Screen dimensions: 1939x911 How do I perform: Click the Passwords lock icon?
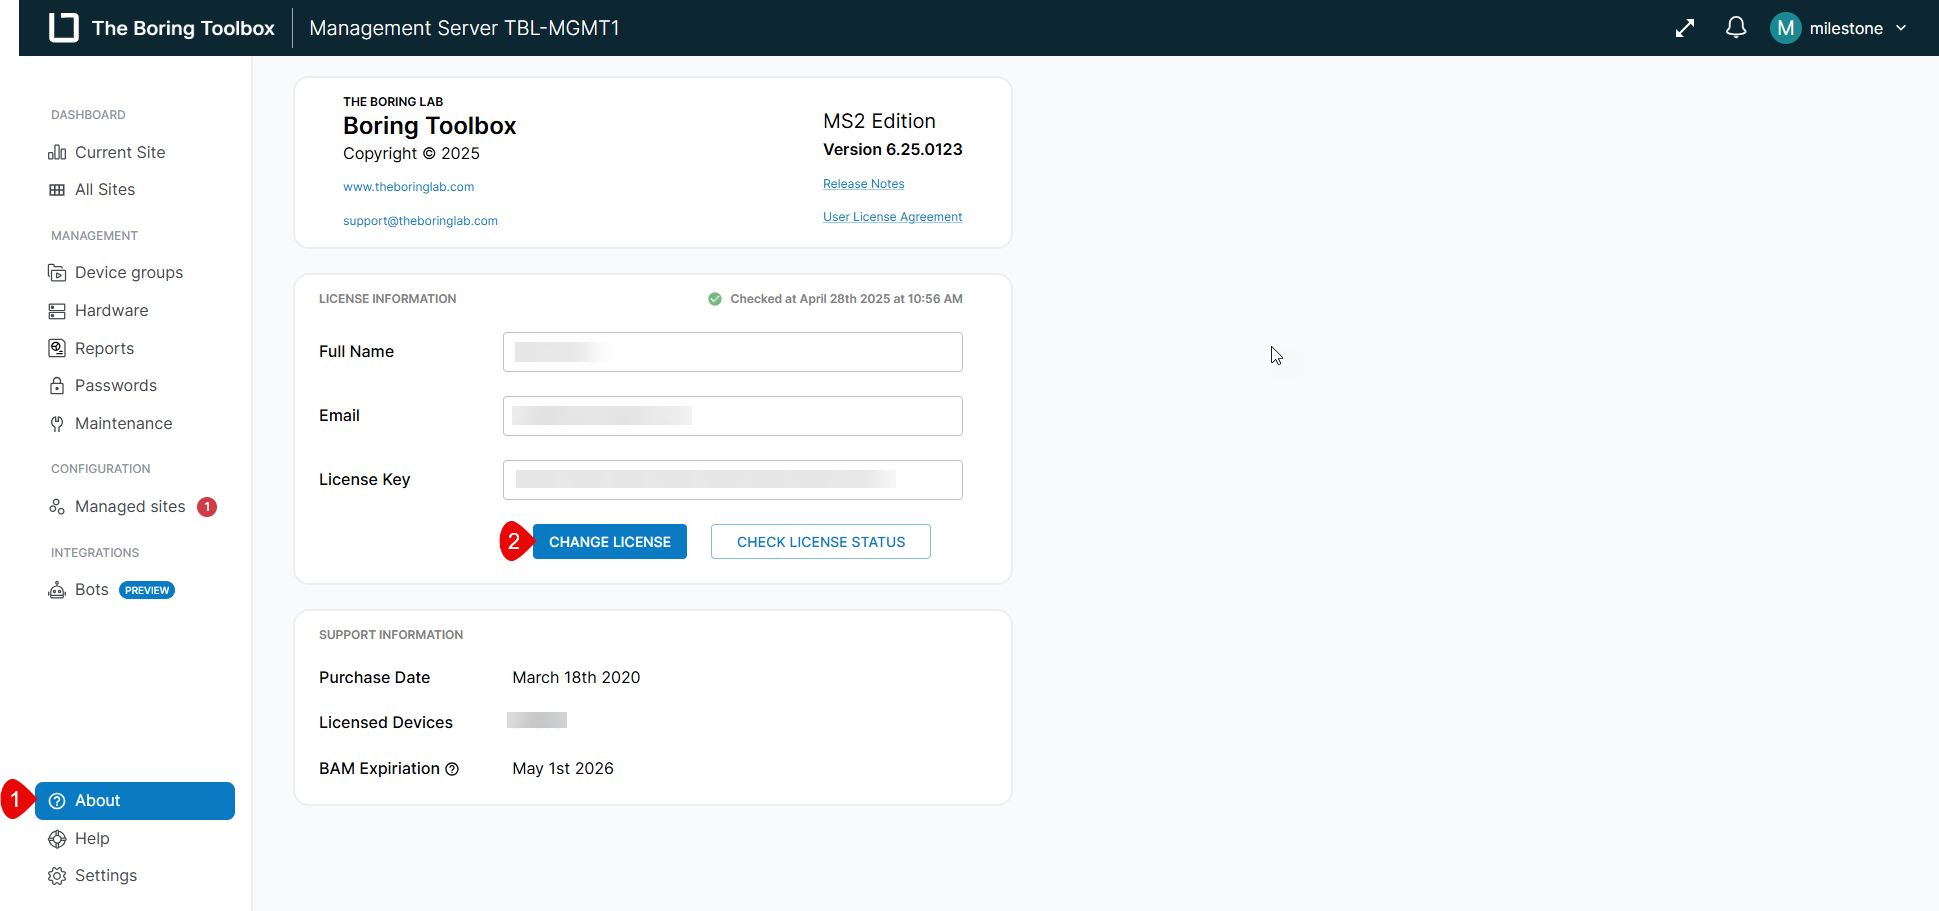pyautogui.click(x=57, y=386)
